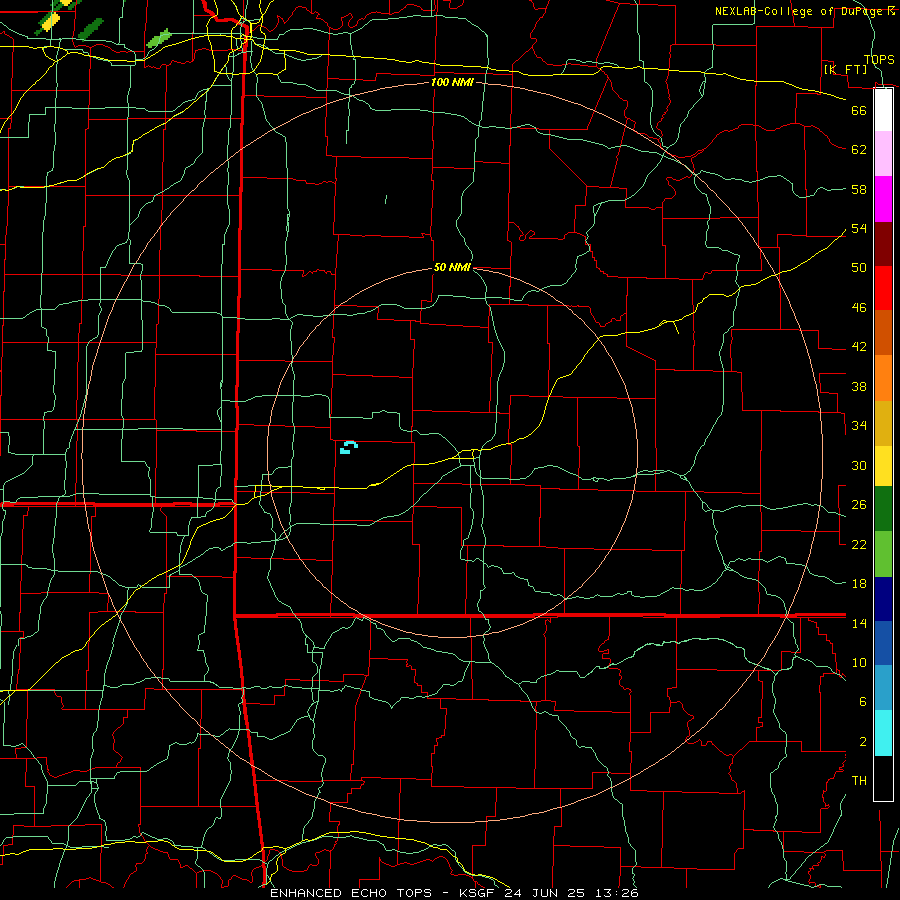This screenshot has width=900, height=900.
Task: Click the cyan echo near map center
Action: pos(348,448)
